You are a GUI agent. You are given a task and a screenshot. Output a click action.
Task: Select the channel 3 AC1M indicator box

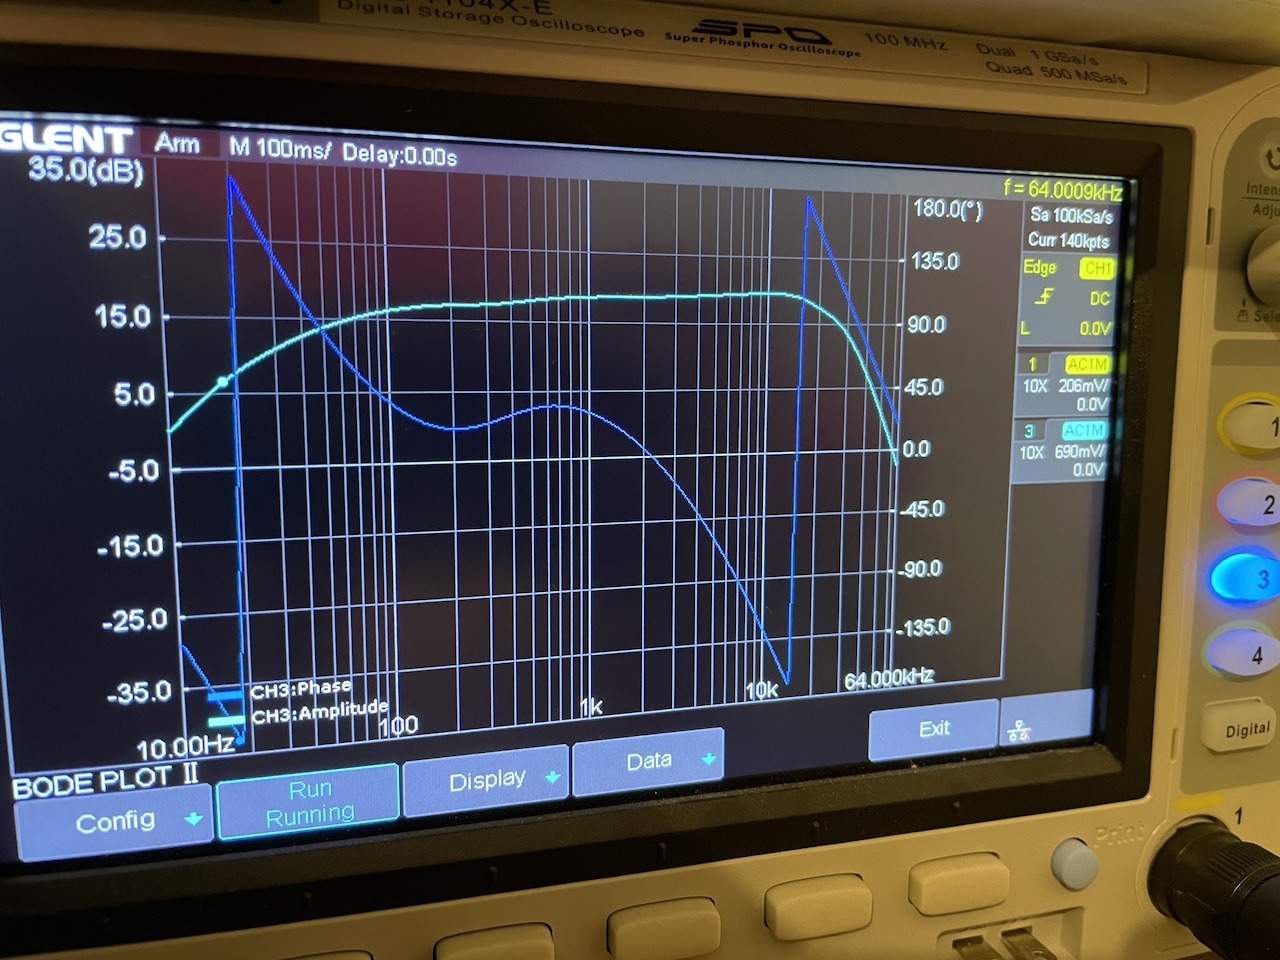pos(1083,430)
